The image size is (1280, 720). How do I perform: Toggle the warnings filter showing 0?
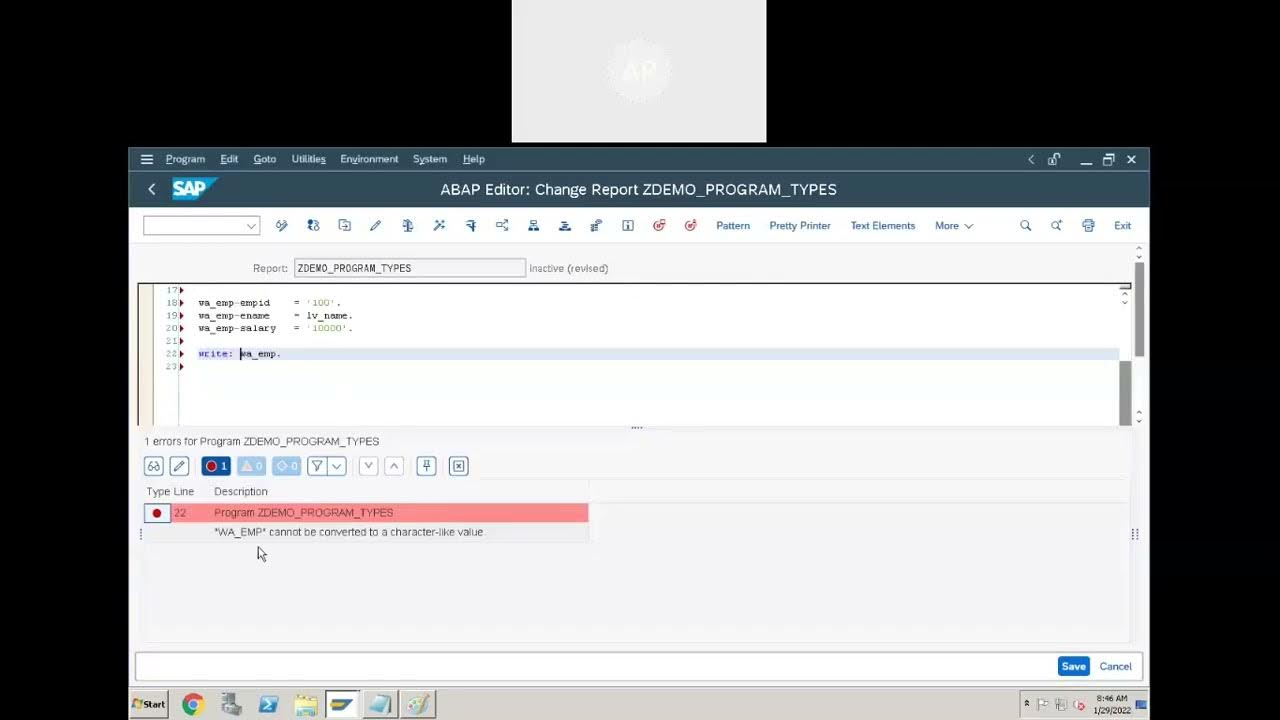point(251,466)
